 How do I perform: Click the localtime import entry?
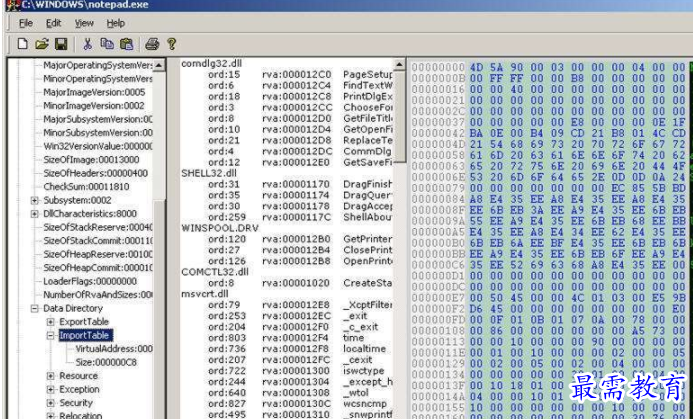364,349
